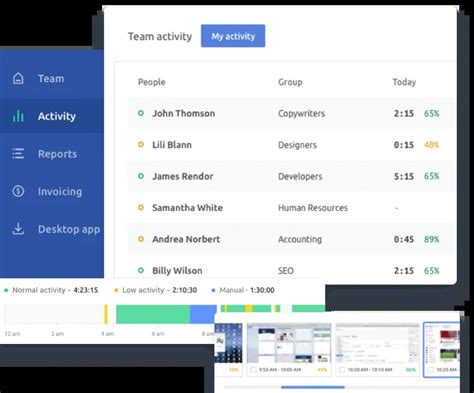Tick the 10:00 AM - 10:10 AM screenshot checkbox

(342, 370)
